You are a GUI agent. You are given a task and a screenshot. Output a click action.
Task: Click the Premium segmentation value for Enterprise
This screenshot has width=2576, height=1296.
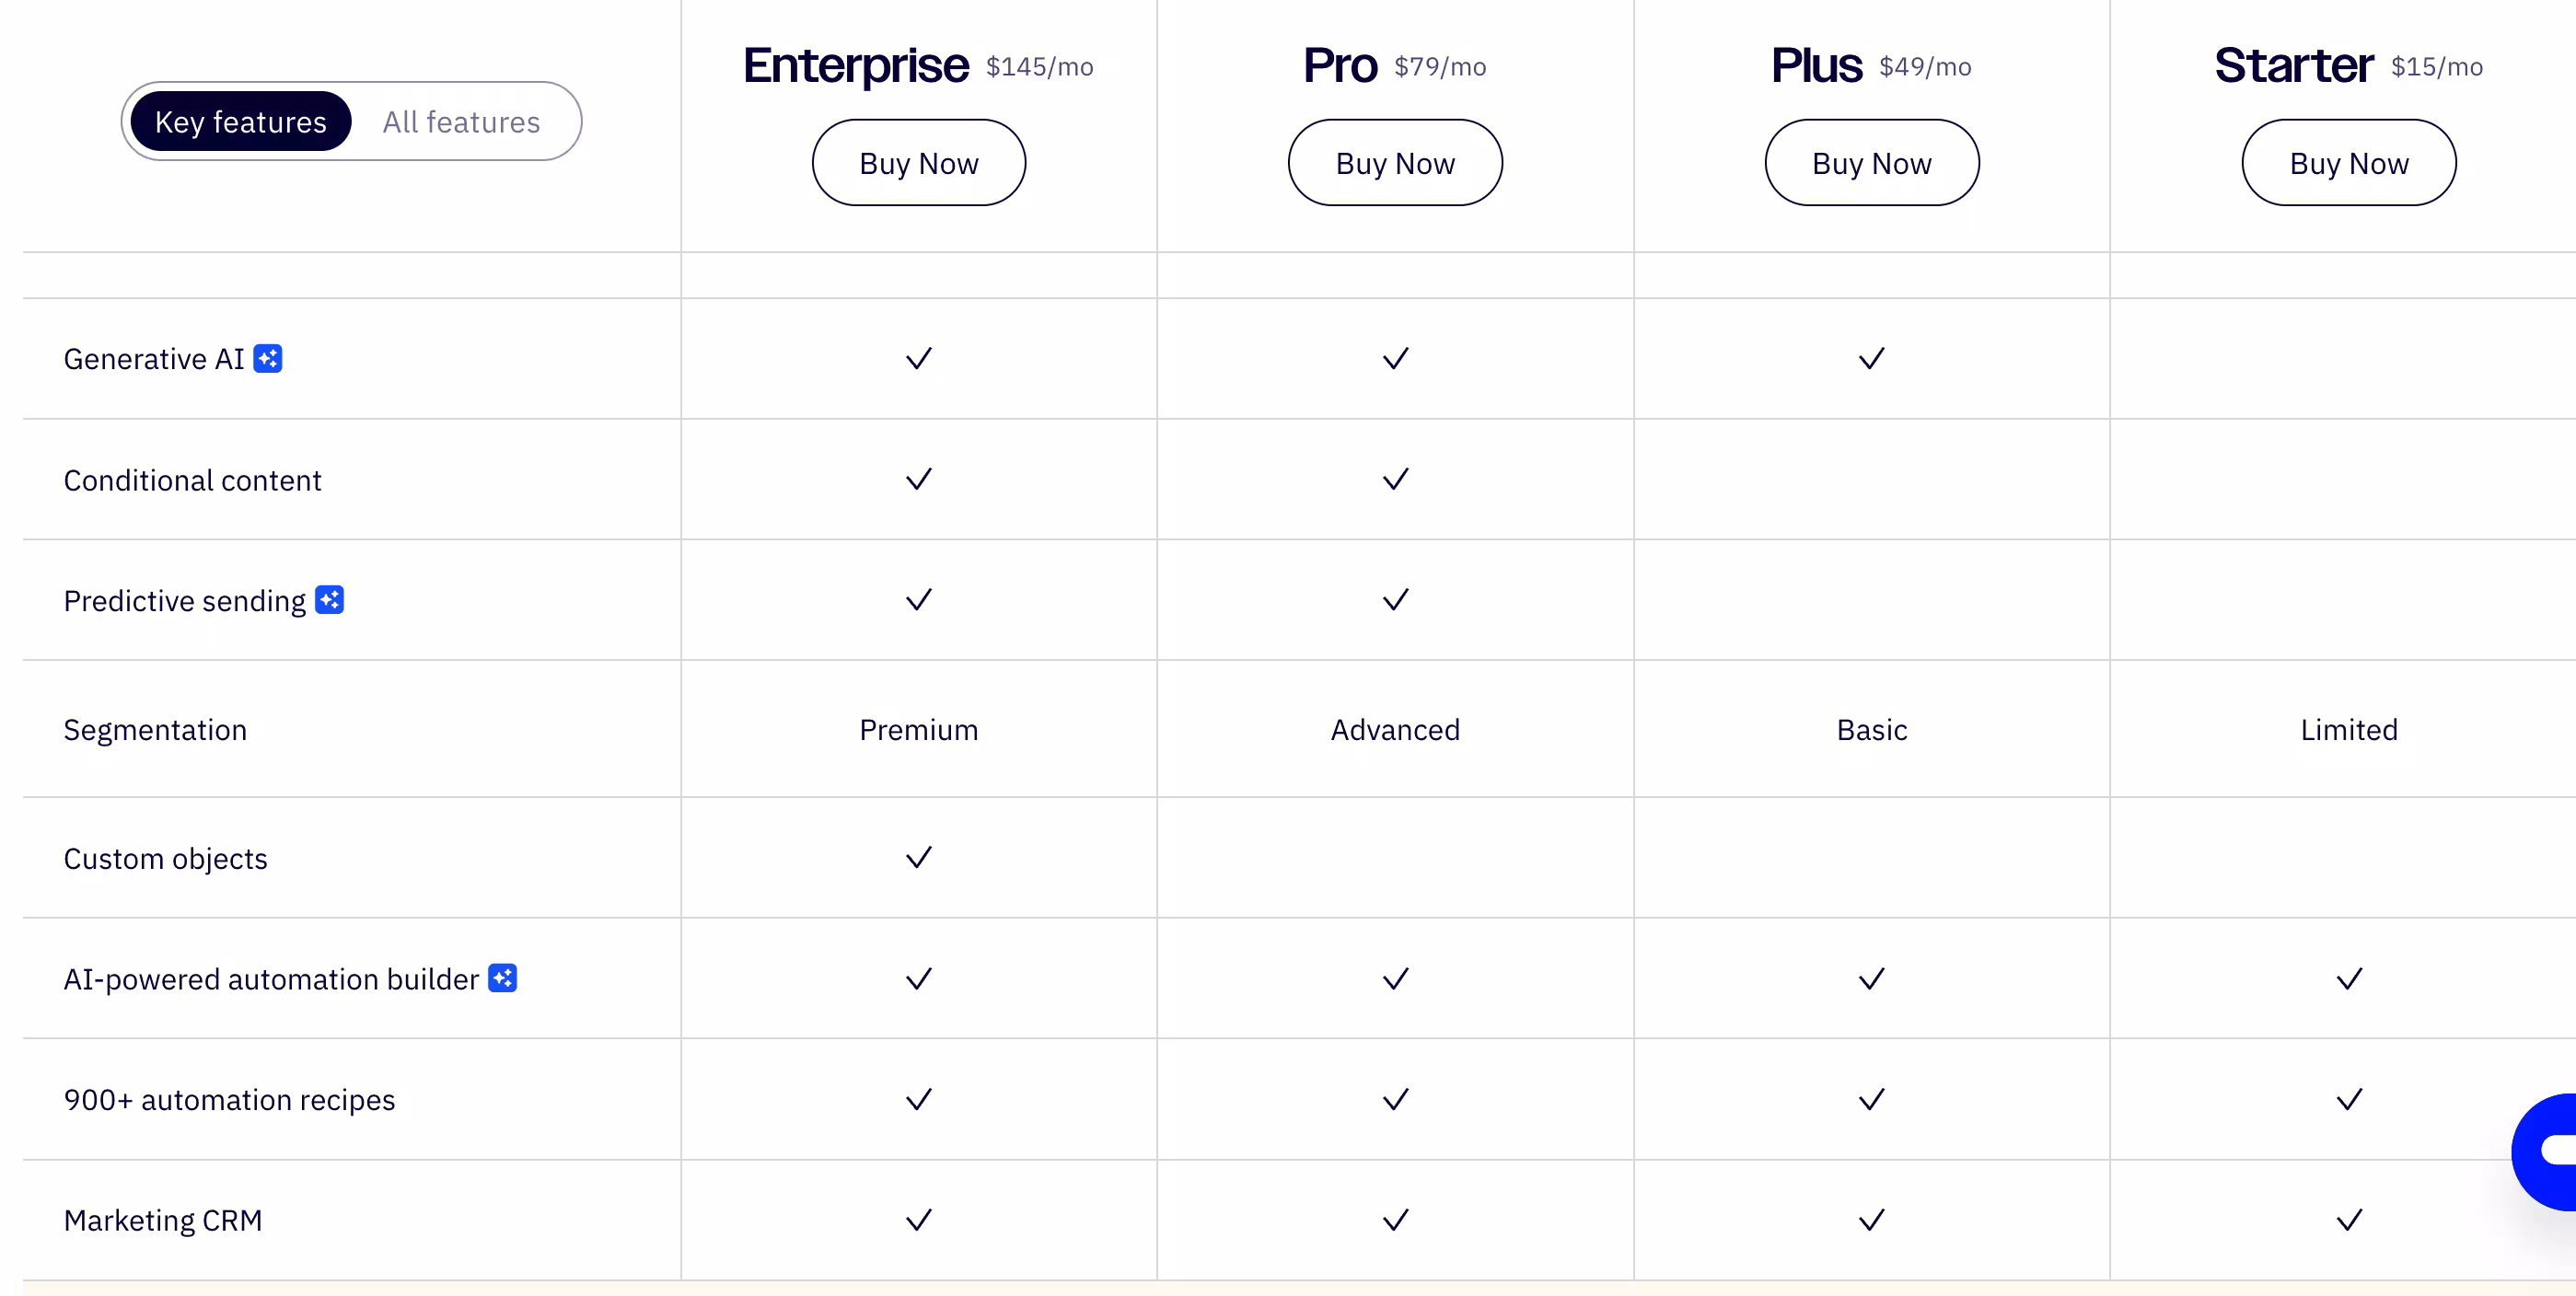click(918, 729)
